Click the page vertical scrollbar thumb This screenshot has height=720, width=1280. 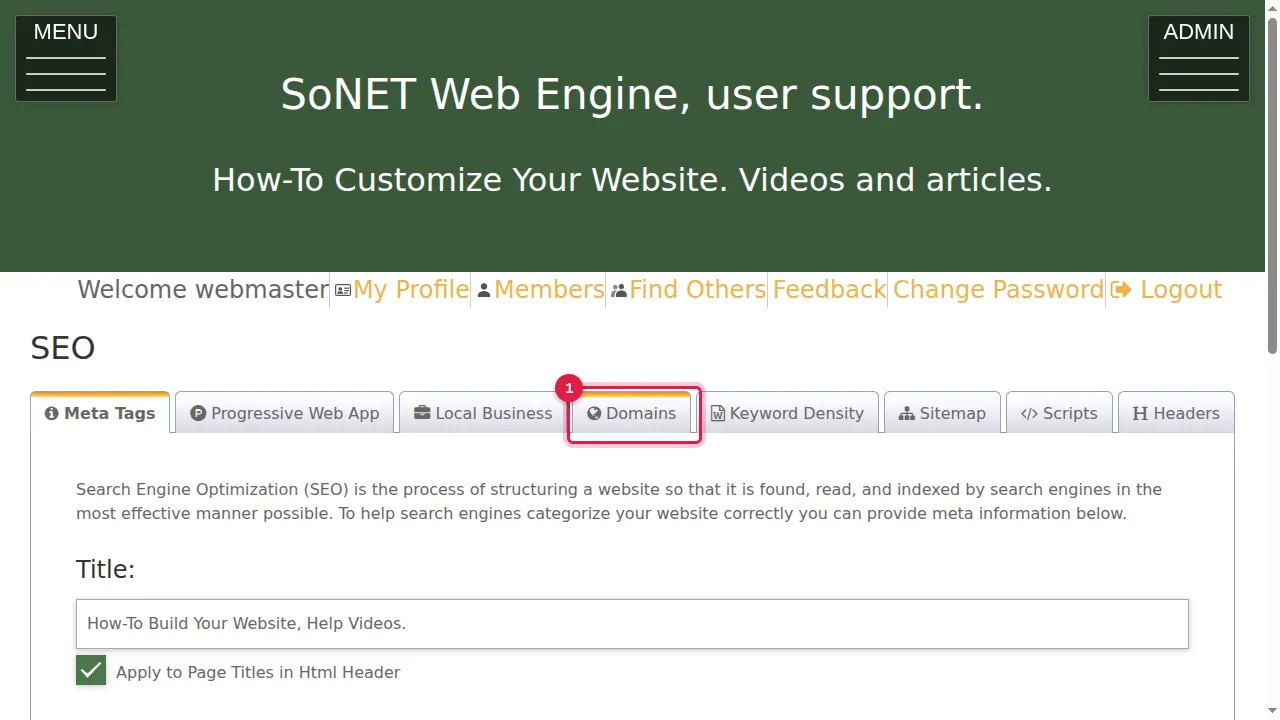coord(1272,184)
